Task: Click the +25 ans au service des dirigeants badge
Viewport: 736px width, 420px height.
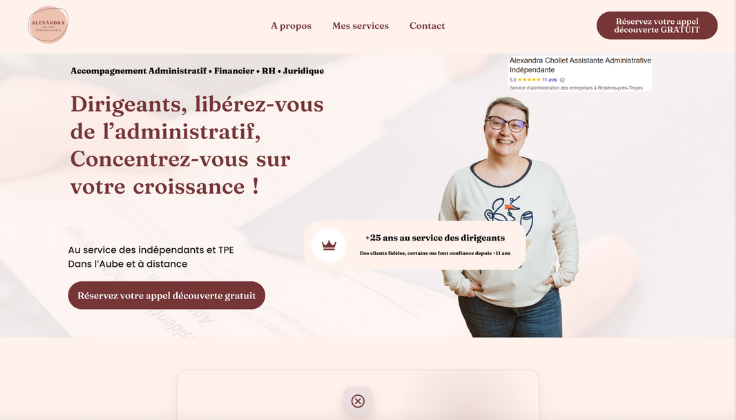Action: (415, 245)
